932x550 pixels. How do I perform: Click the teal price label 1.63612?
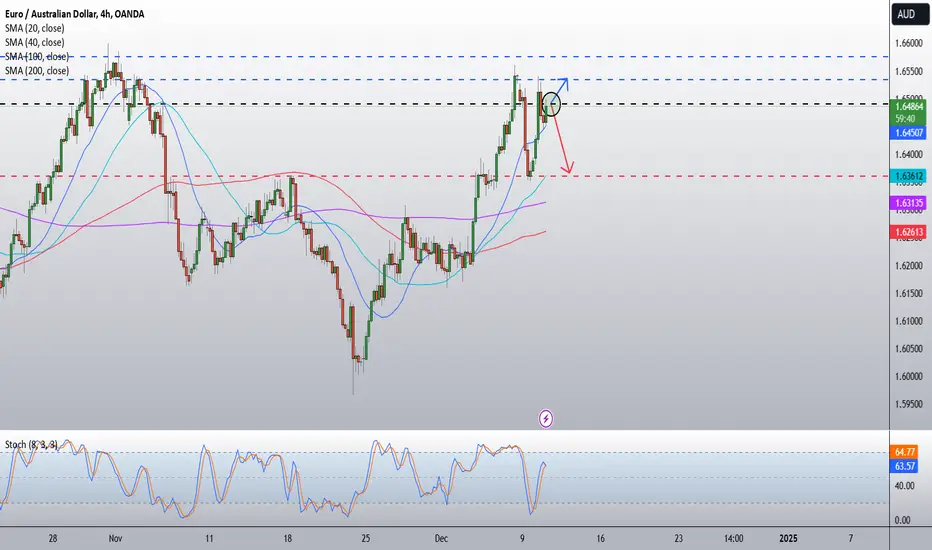pyautogui.click(x=908, y=176)
